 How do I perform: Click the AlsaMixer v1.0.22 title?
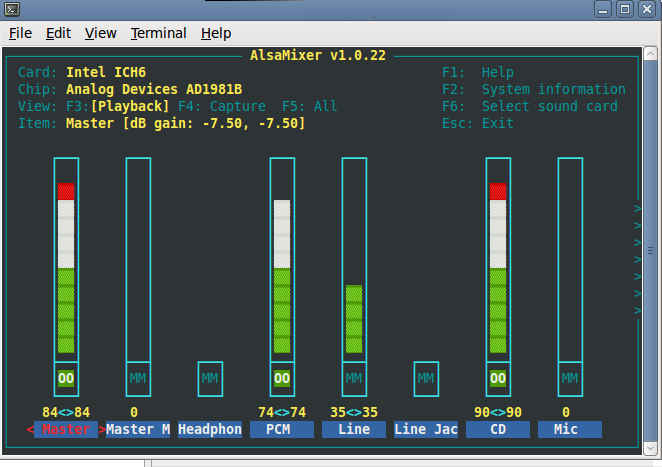[x=318, y=55]
